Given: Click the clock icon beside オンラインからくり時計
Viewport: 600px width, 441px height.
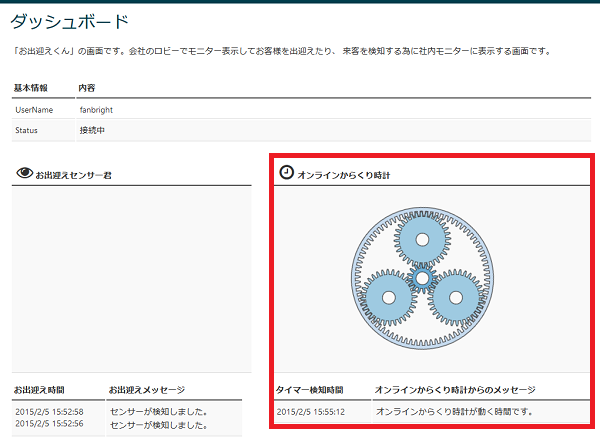Looking at the screenshot, I should 286,173.
